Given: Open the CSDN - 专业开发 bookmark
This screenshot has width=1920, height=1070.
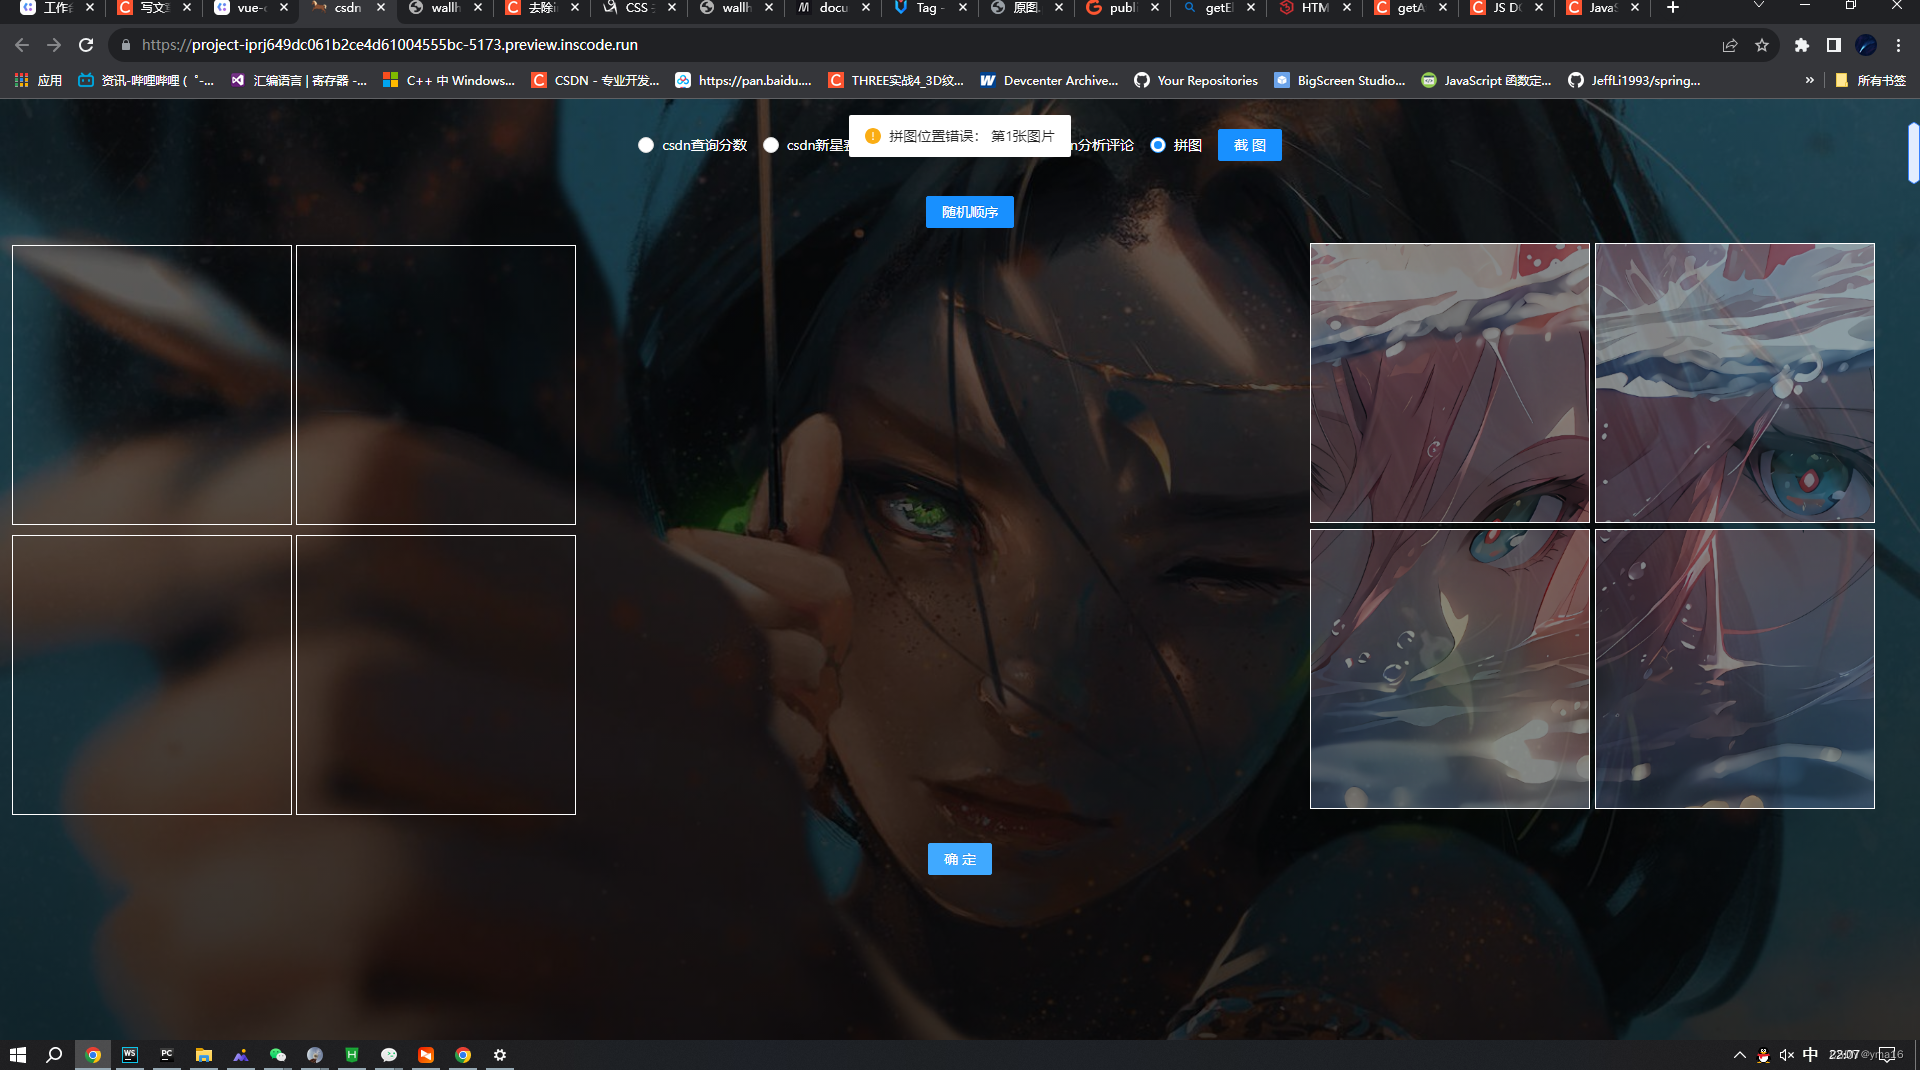Looking at the screenshot, I should 595,80.
